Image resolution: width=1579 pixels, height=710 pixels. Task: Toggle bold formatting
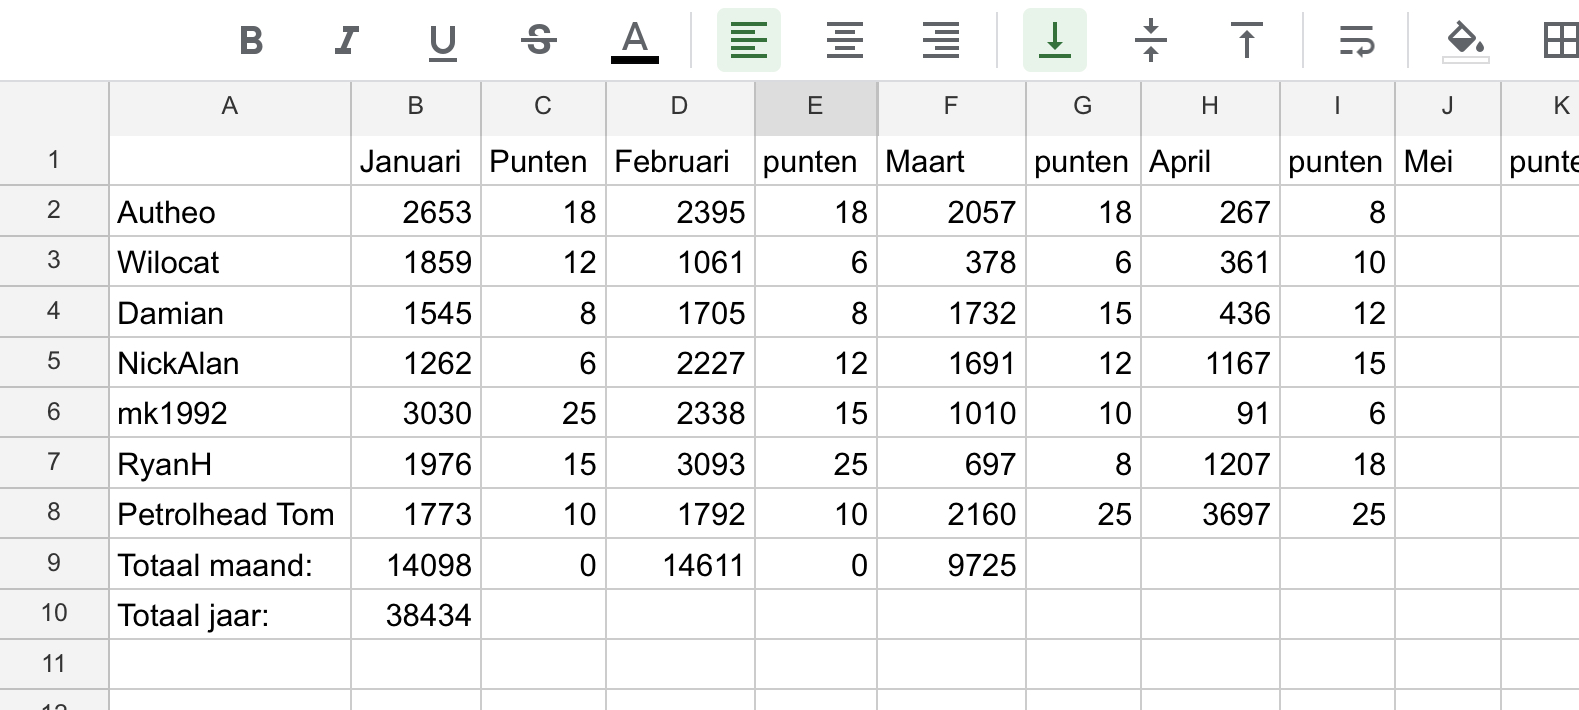(251, 41)
